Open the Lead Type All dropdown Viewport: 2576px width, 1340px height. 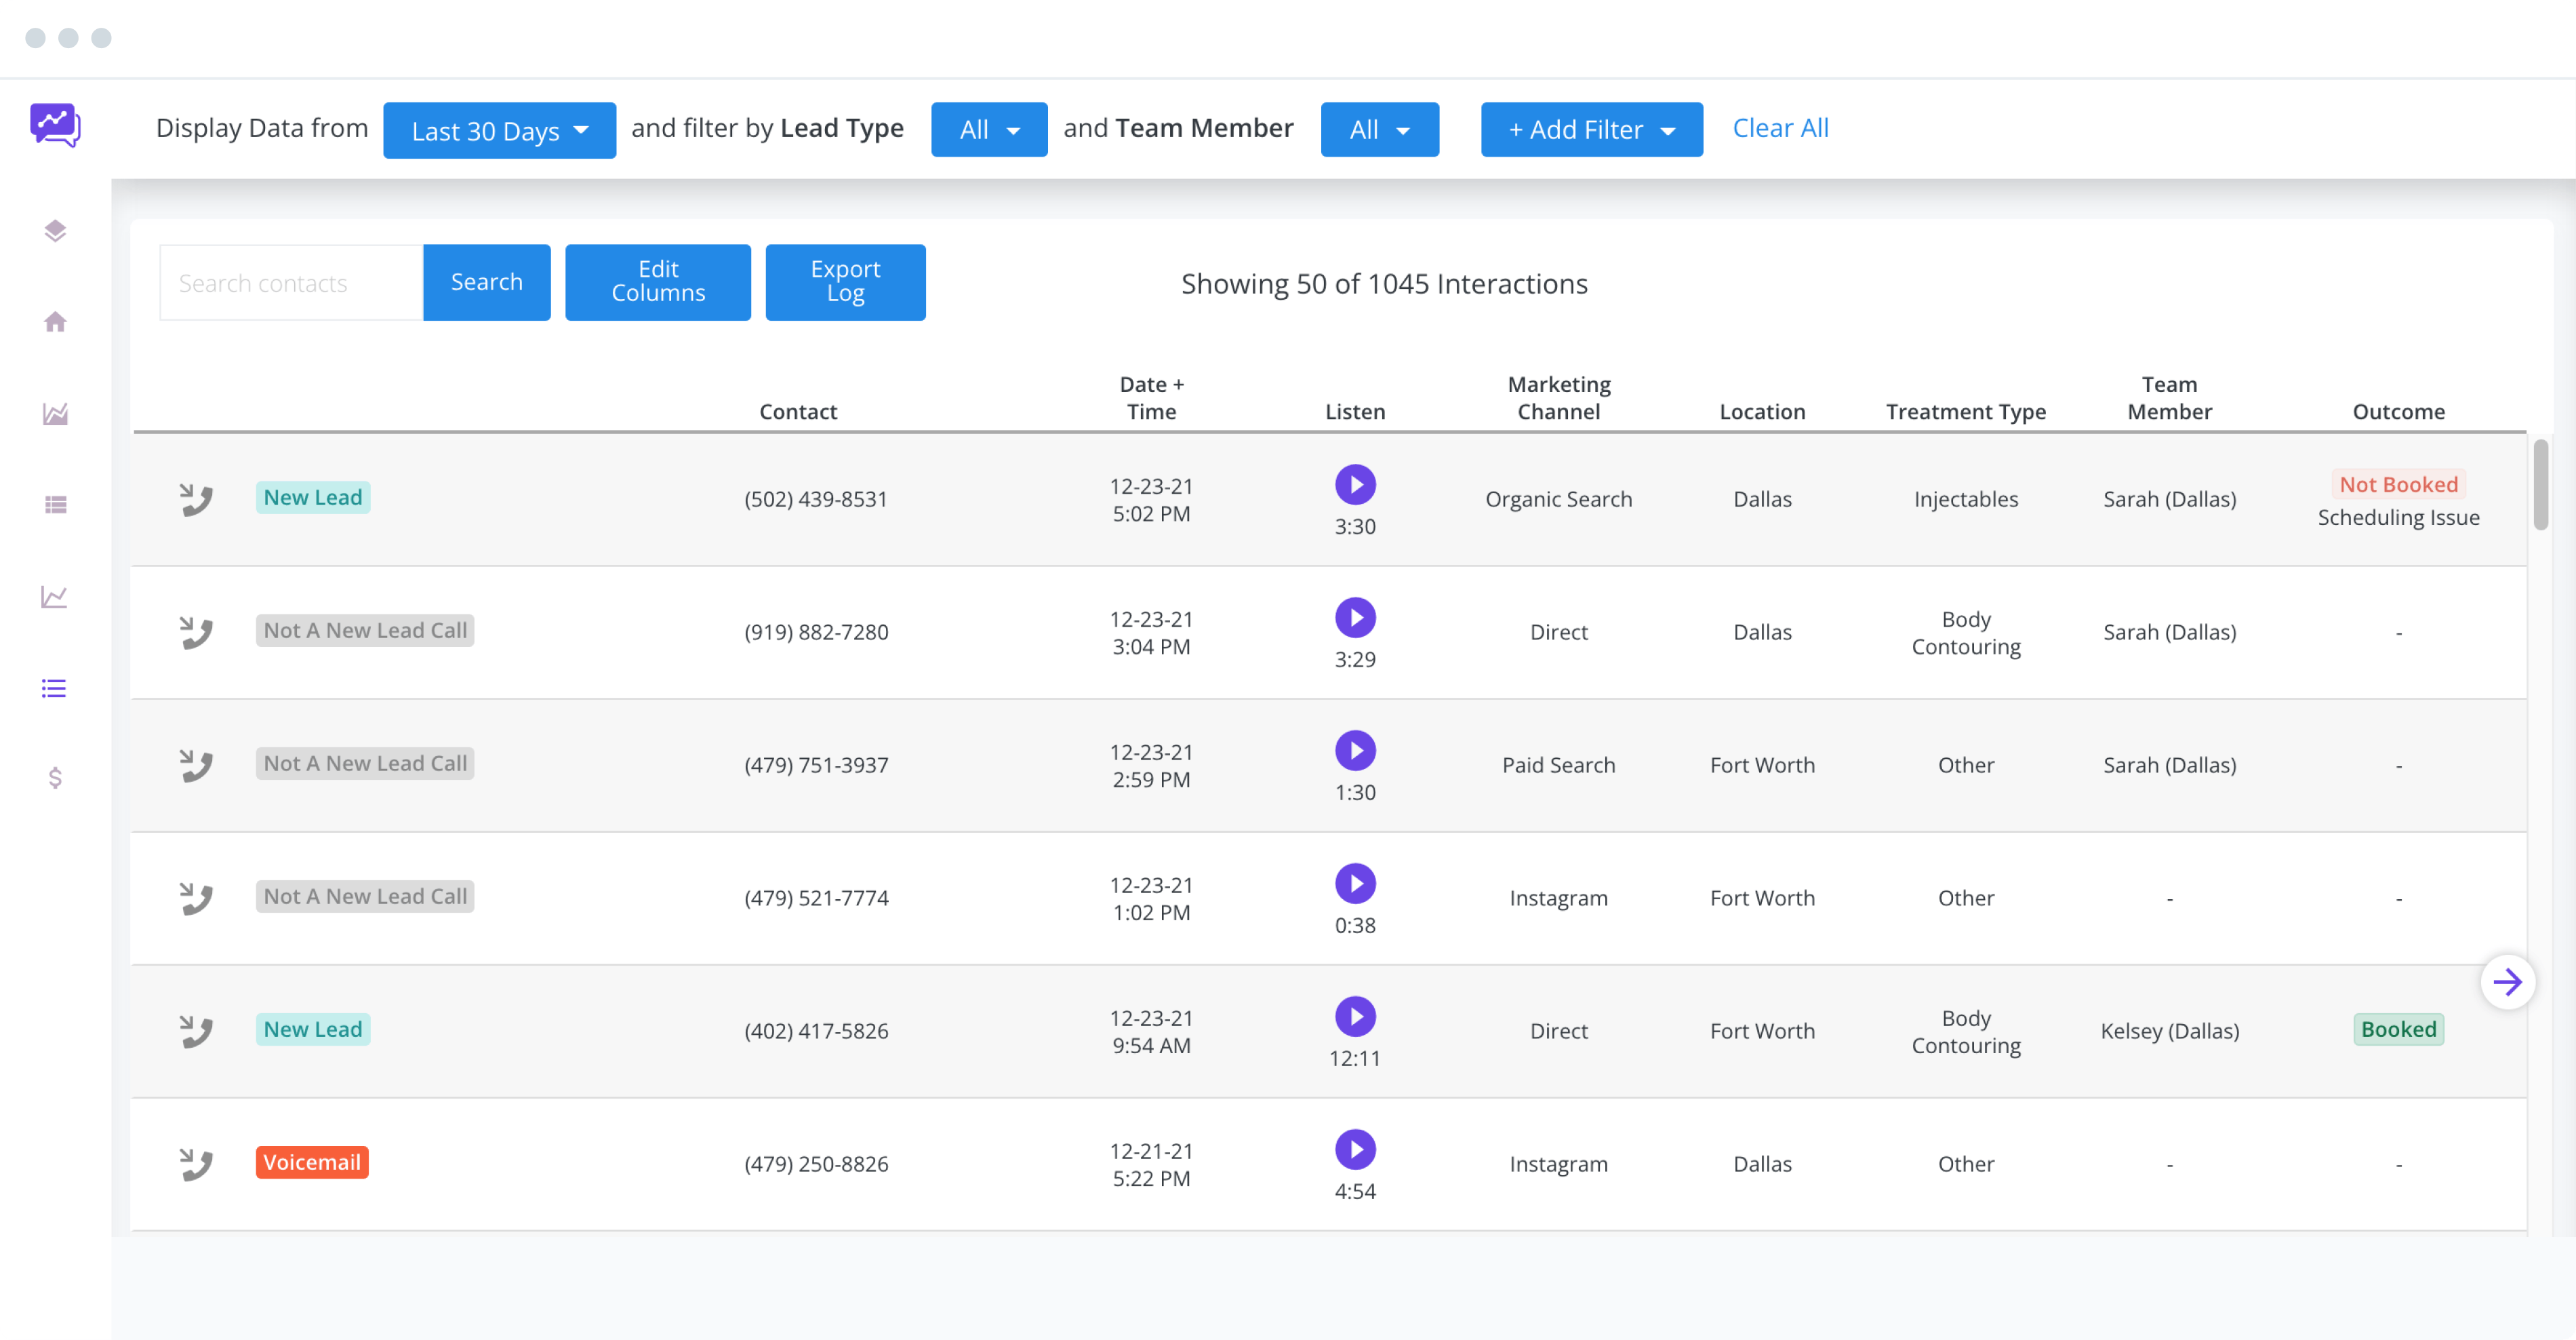(988, 130)
